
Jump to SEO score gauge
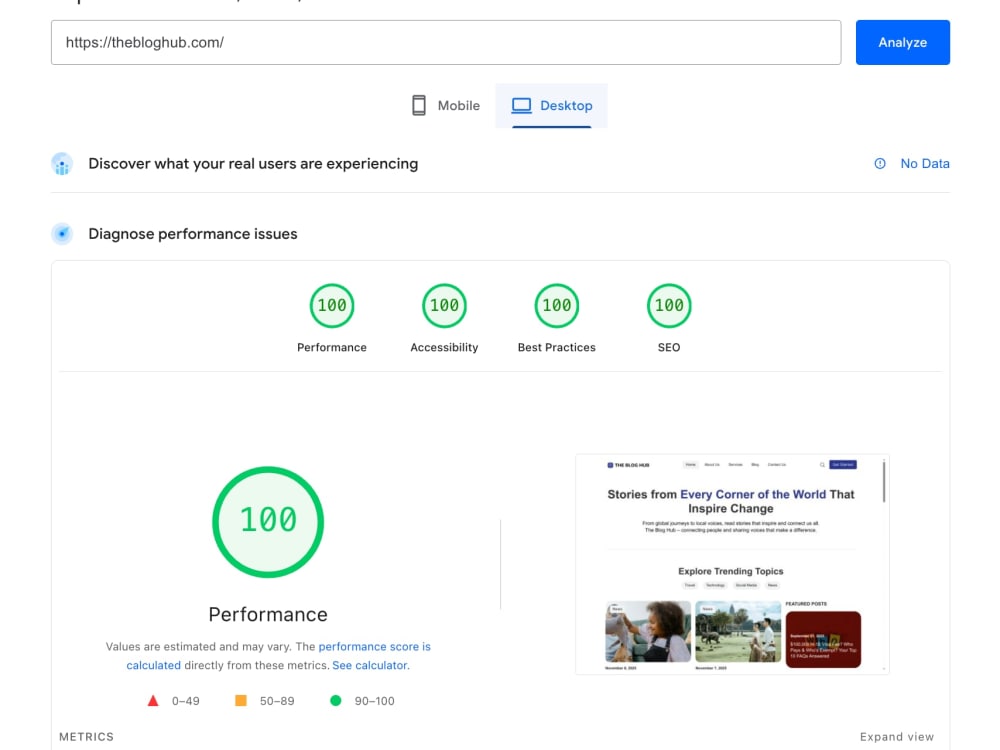(669, 305)
